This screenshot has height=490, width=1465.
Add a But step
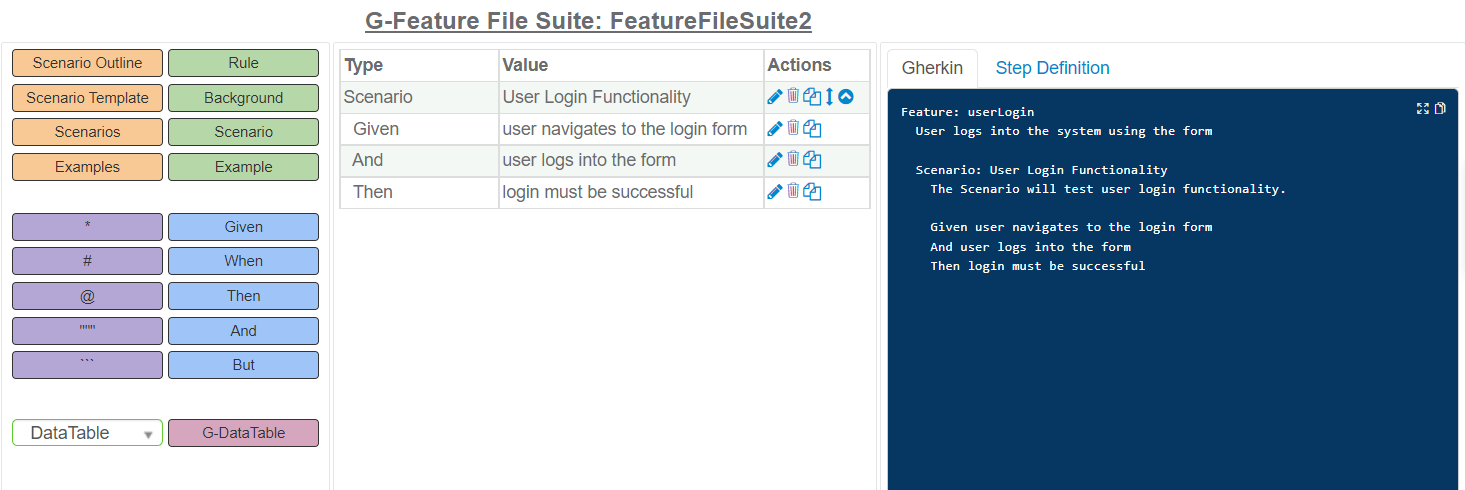coord(243,365)
